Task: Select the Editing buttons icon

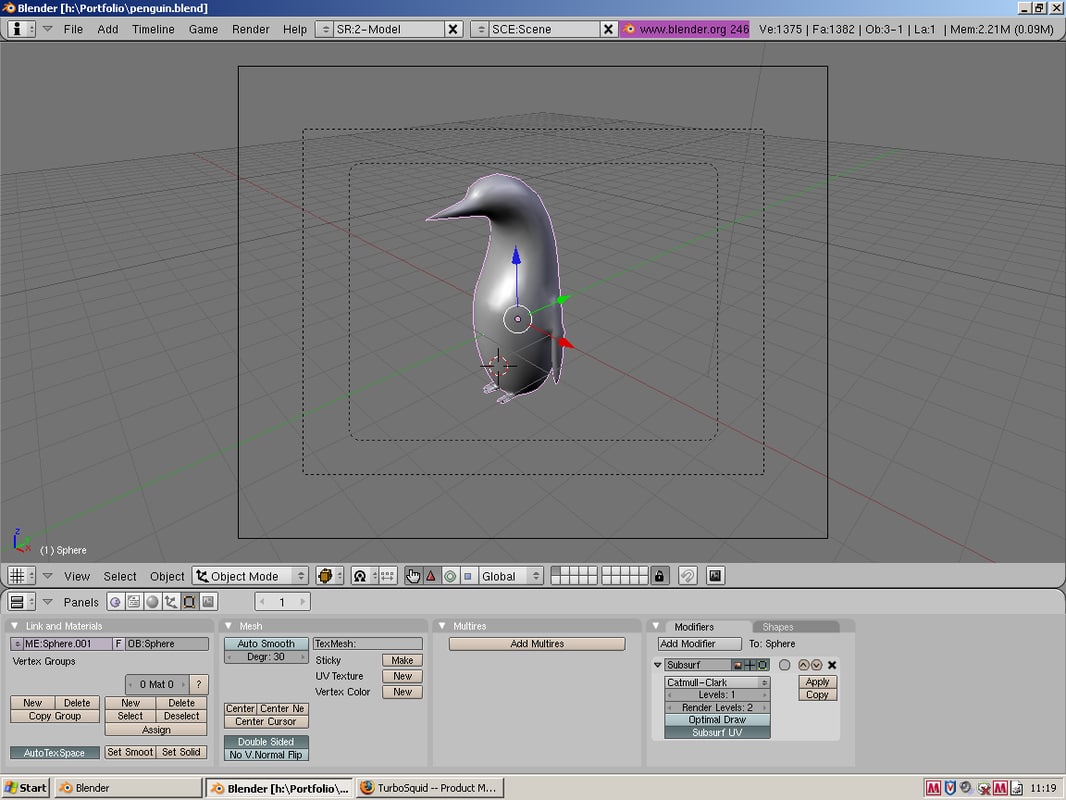Action: coord(189,601)
